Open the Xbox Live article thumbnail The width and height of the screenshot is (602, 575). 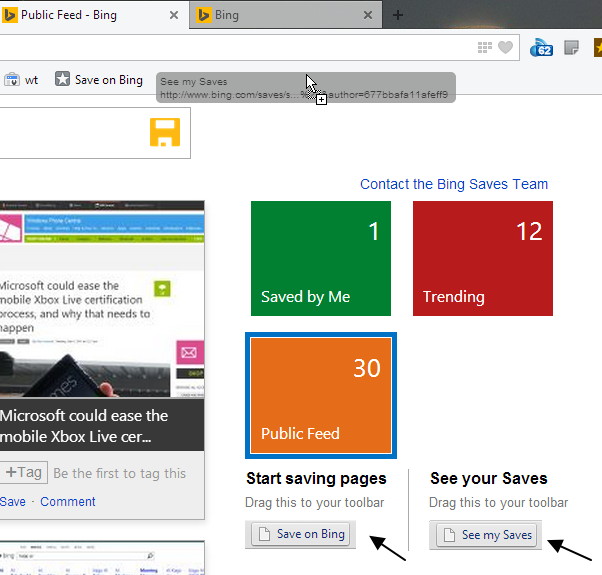pos(102,299)
